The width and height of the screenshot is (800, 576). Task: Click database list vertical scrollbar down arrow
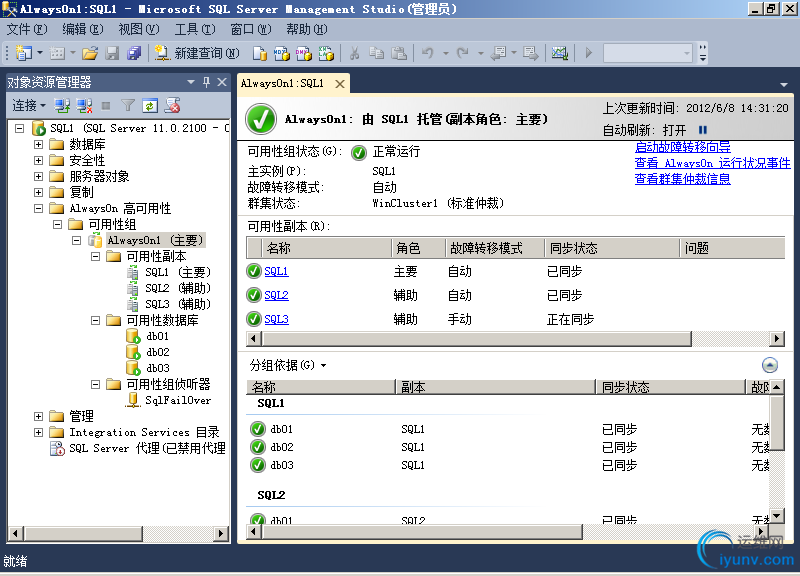(x=777, y=516)
